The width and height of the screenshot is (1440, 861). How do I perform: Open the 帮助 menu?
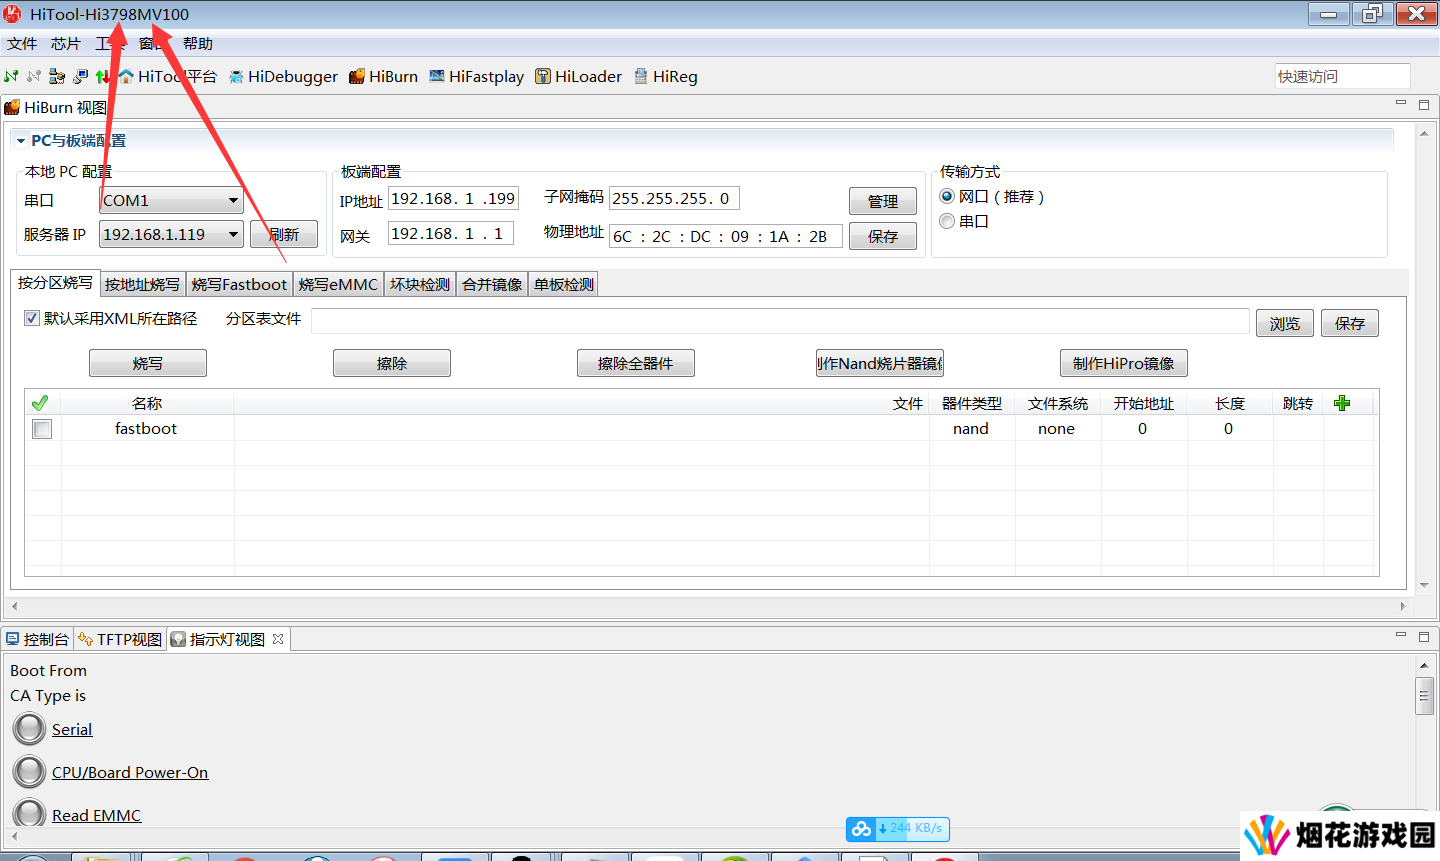(198, 44)
